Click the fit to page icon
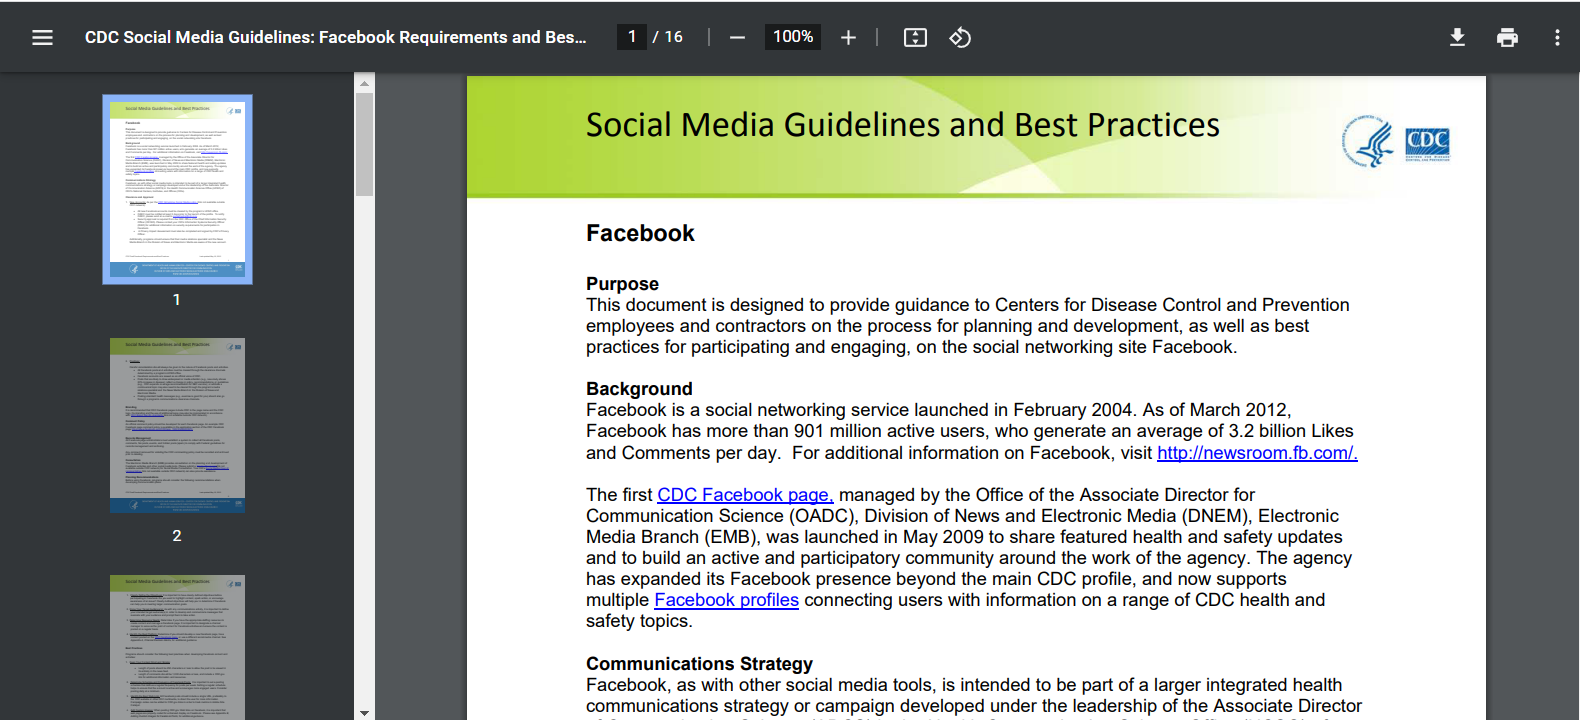Viewport: 1580px width, 720px height. 915,38
